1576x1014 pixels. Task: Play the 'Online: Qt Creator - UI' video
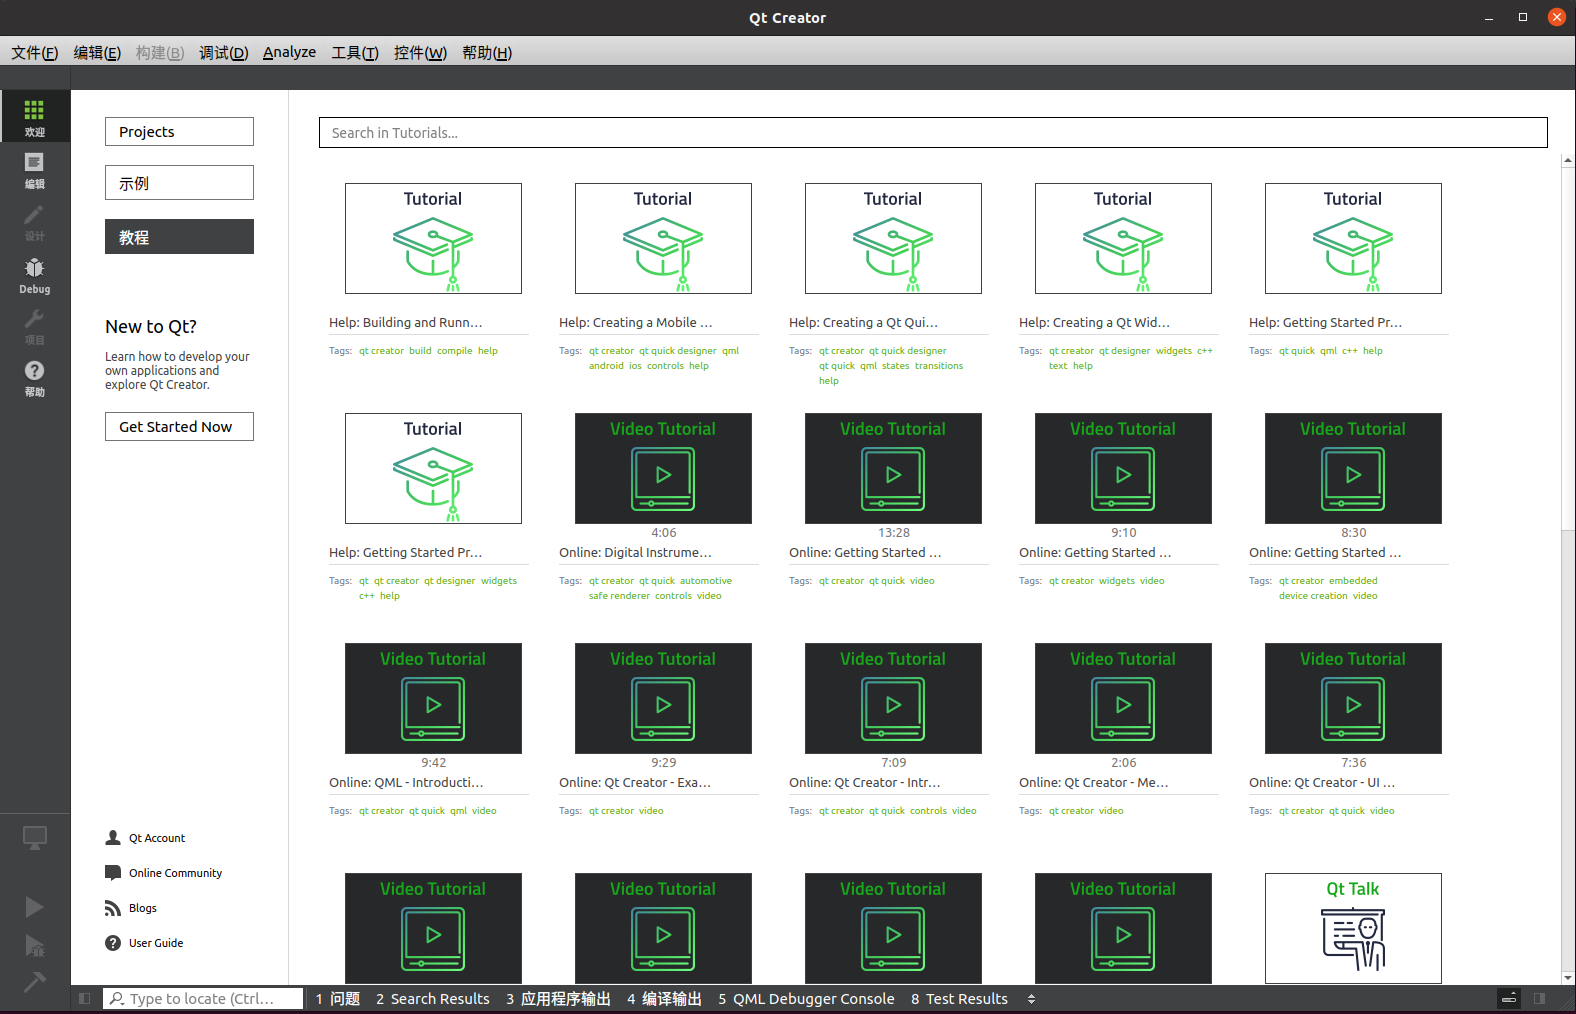(1353, 698)
